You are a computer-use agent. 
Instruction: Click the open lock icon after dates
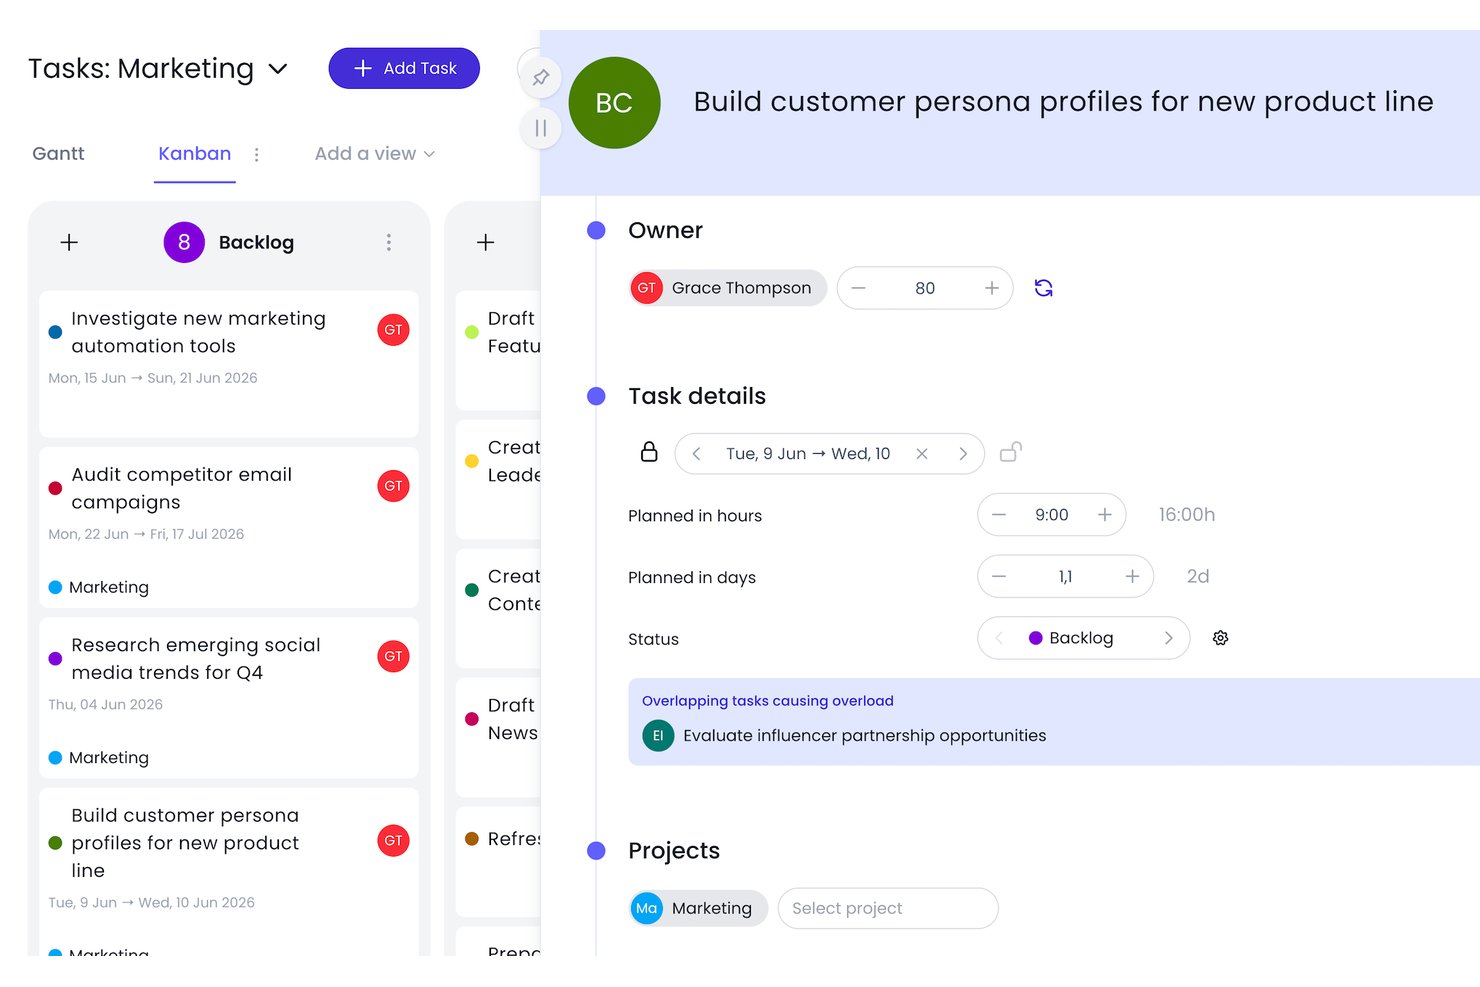1011,452
